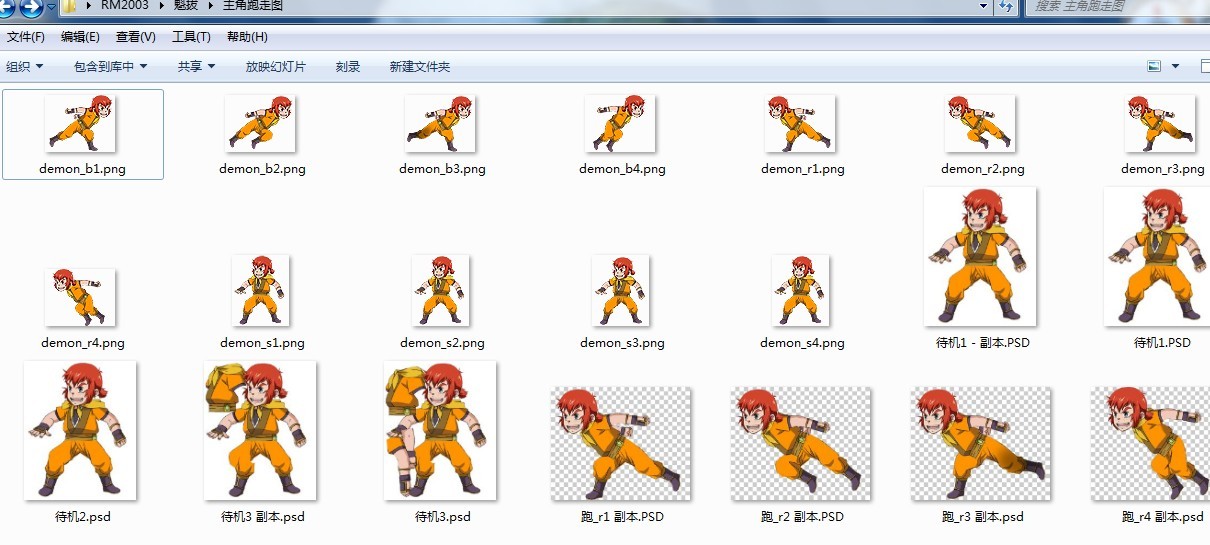Click the 待机2.psd file name
The height and width of the screenshot is (545, 1210).
coord(83,517)
